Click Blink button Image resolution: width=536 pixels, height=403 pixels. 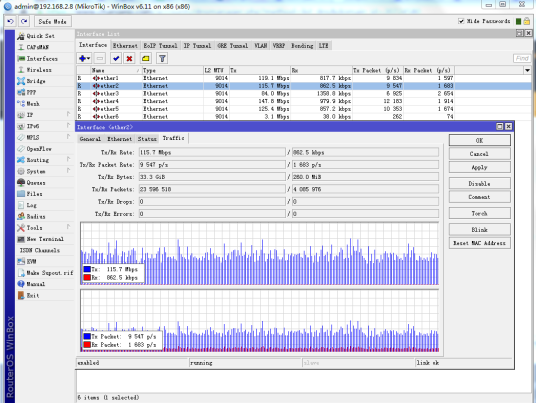point(480,230)
